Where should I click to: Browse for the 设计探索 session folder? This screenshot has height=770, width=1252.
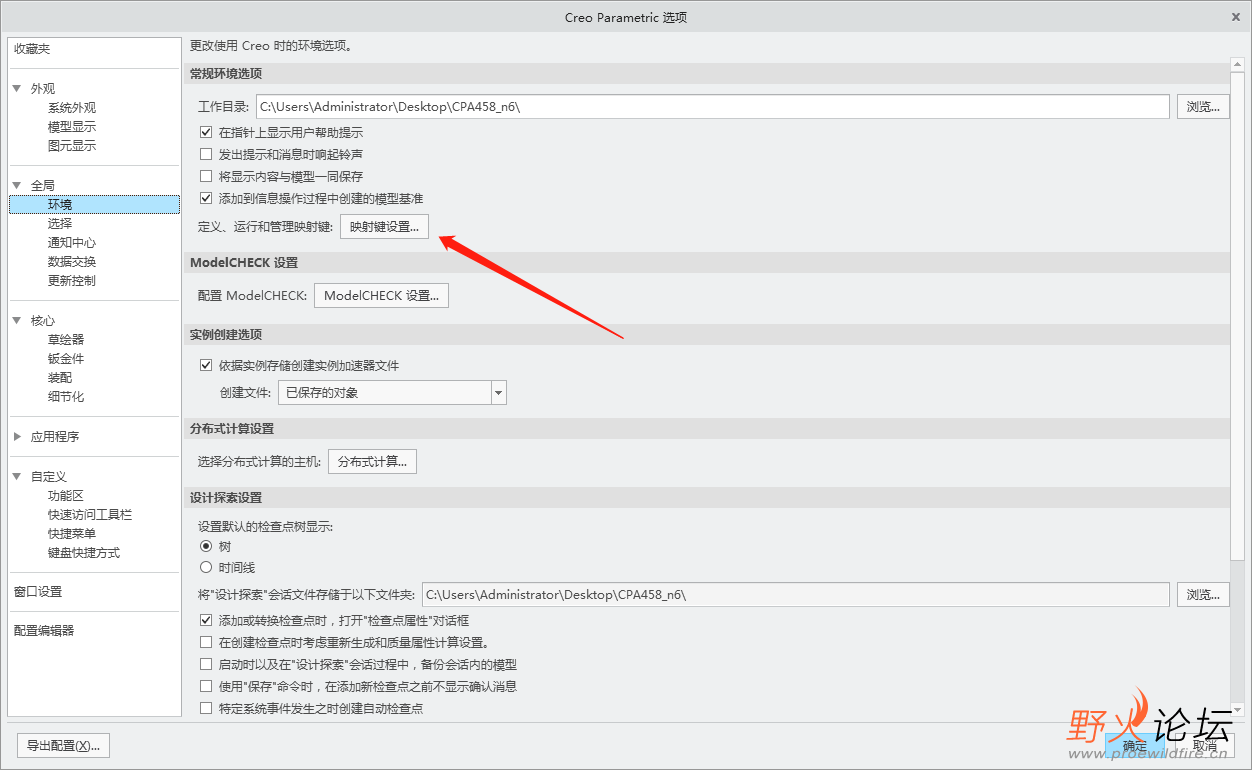[1203, 594]
